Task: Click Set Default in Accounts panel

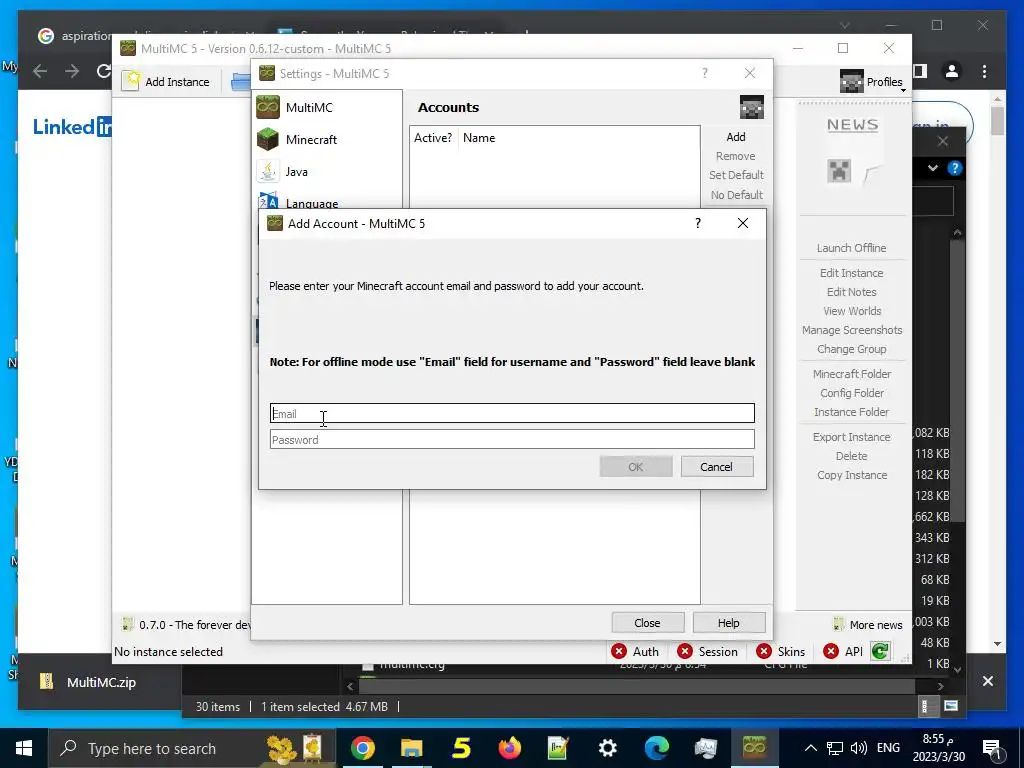Action: point(736,175)
